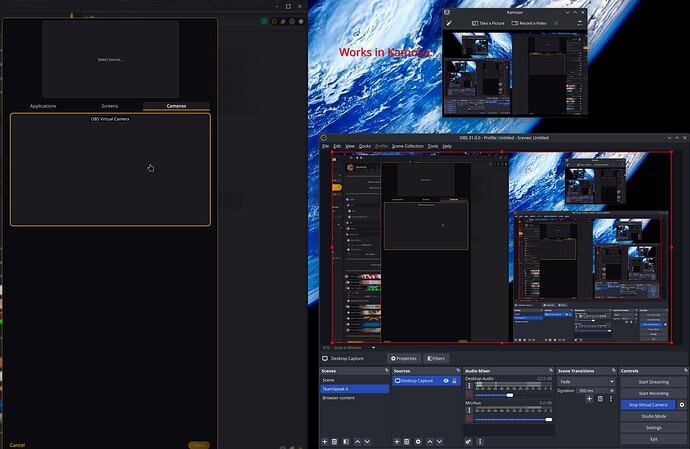This screenshot has height=449, width=690.
Task: Click Record a Video in Kamoso
Action: [529, 23]
